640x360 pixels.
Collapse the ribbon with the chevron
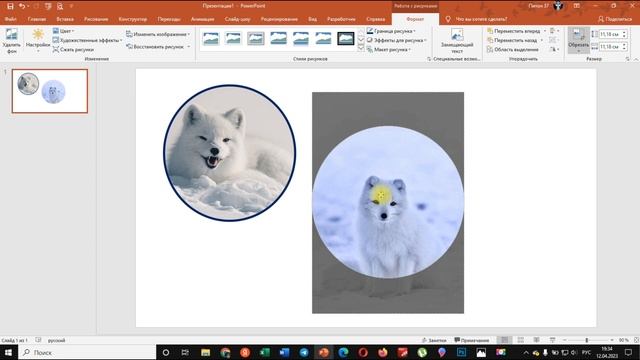(636, 59)
